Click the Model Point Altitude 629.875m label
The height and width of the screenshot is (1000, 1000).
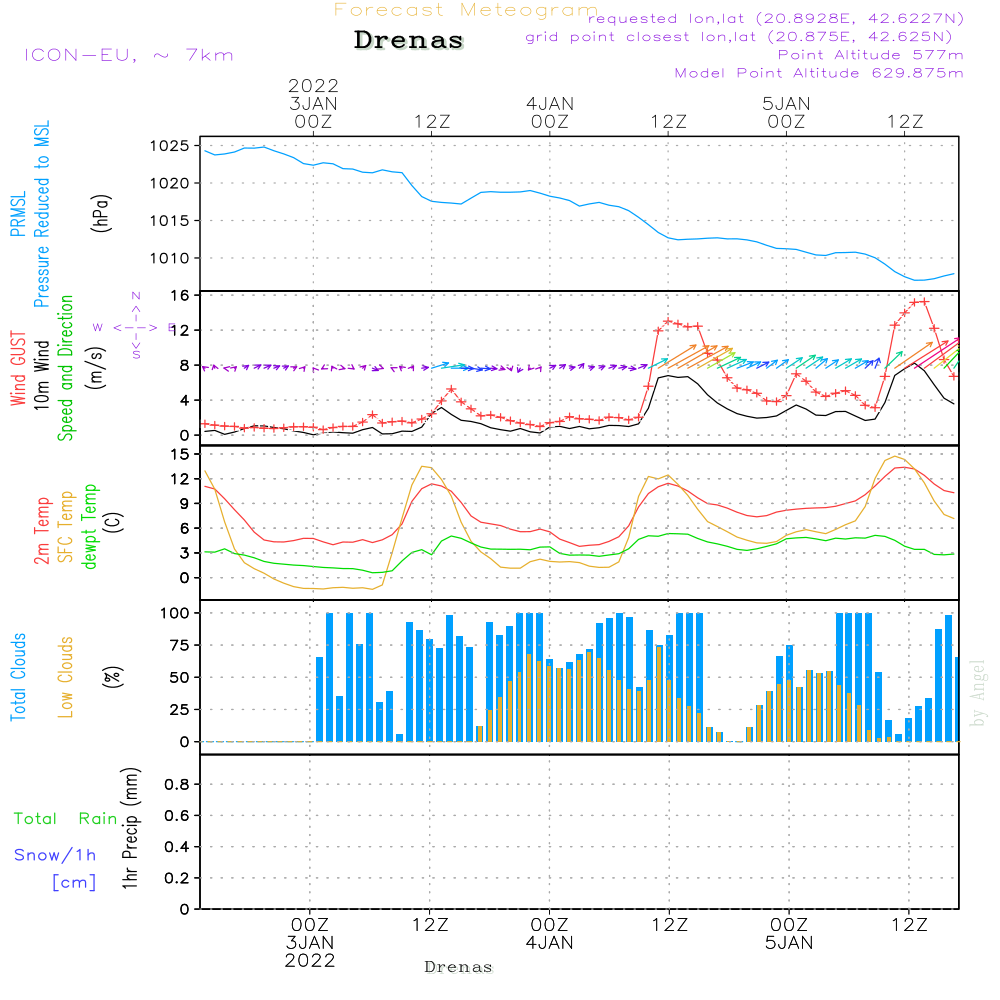click(x=819, y=73)
